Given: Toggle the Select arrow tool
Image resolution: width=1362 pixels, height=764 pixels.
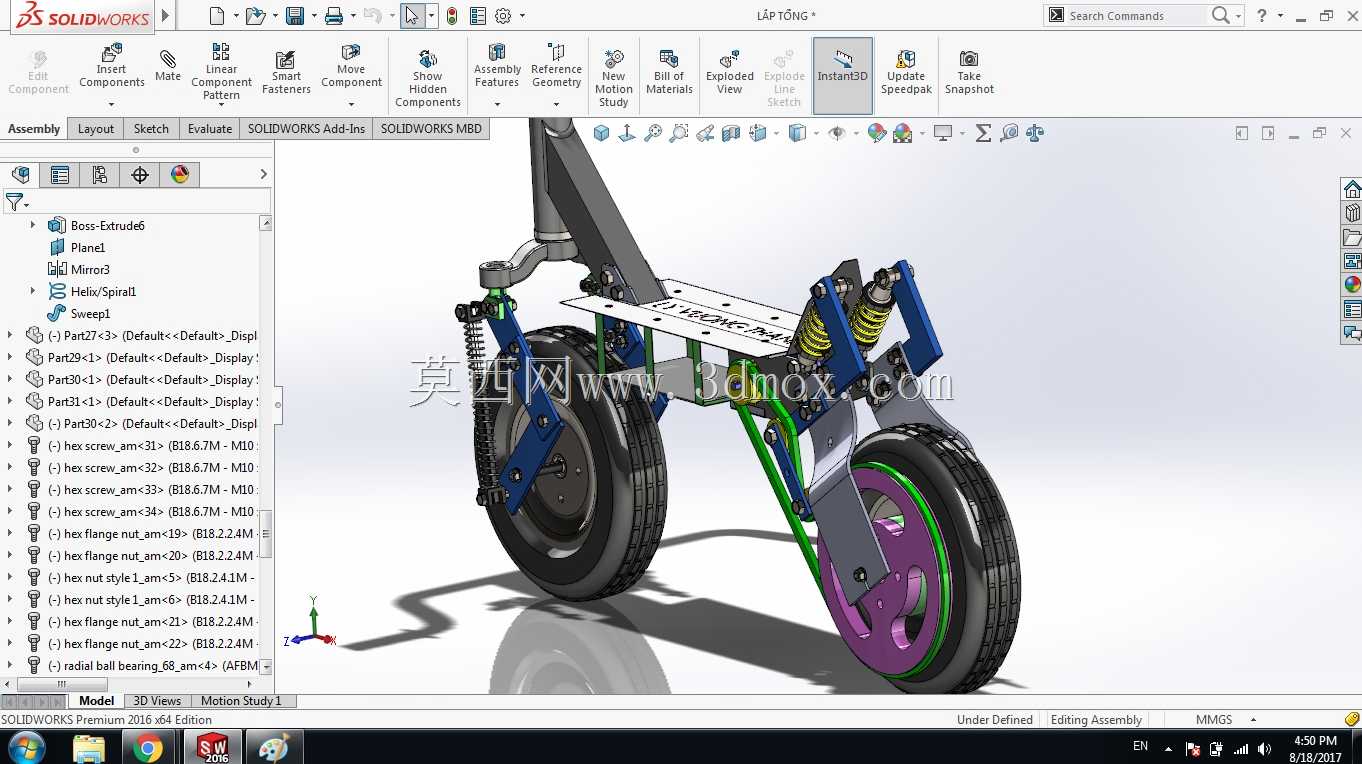Looking at the screenshot, I should point(412,16).
